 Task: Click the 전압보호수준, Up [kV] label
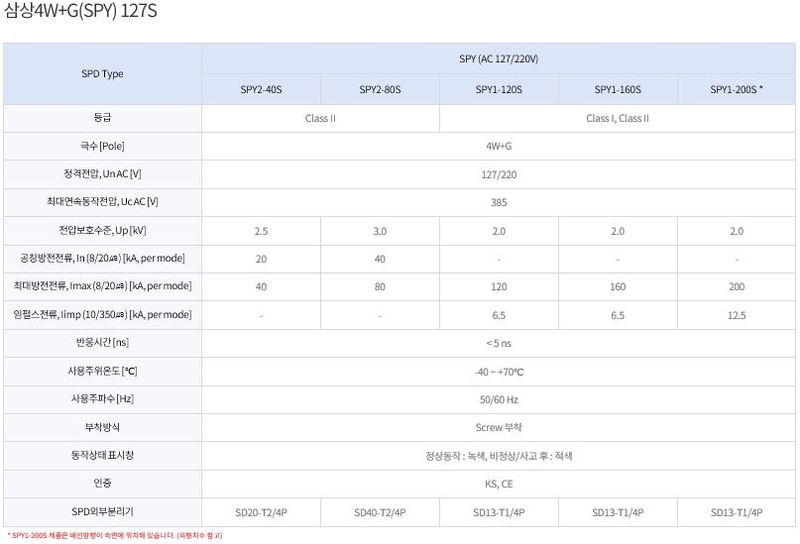pos(103,231)
